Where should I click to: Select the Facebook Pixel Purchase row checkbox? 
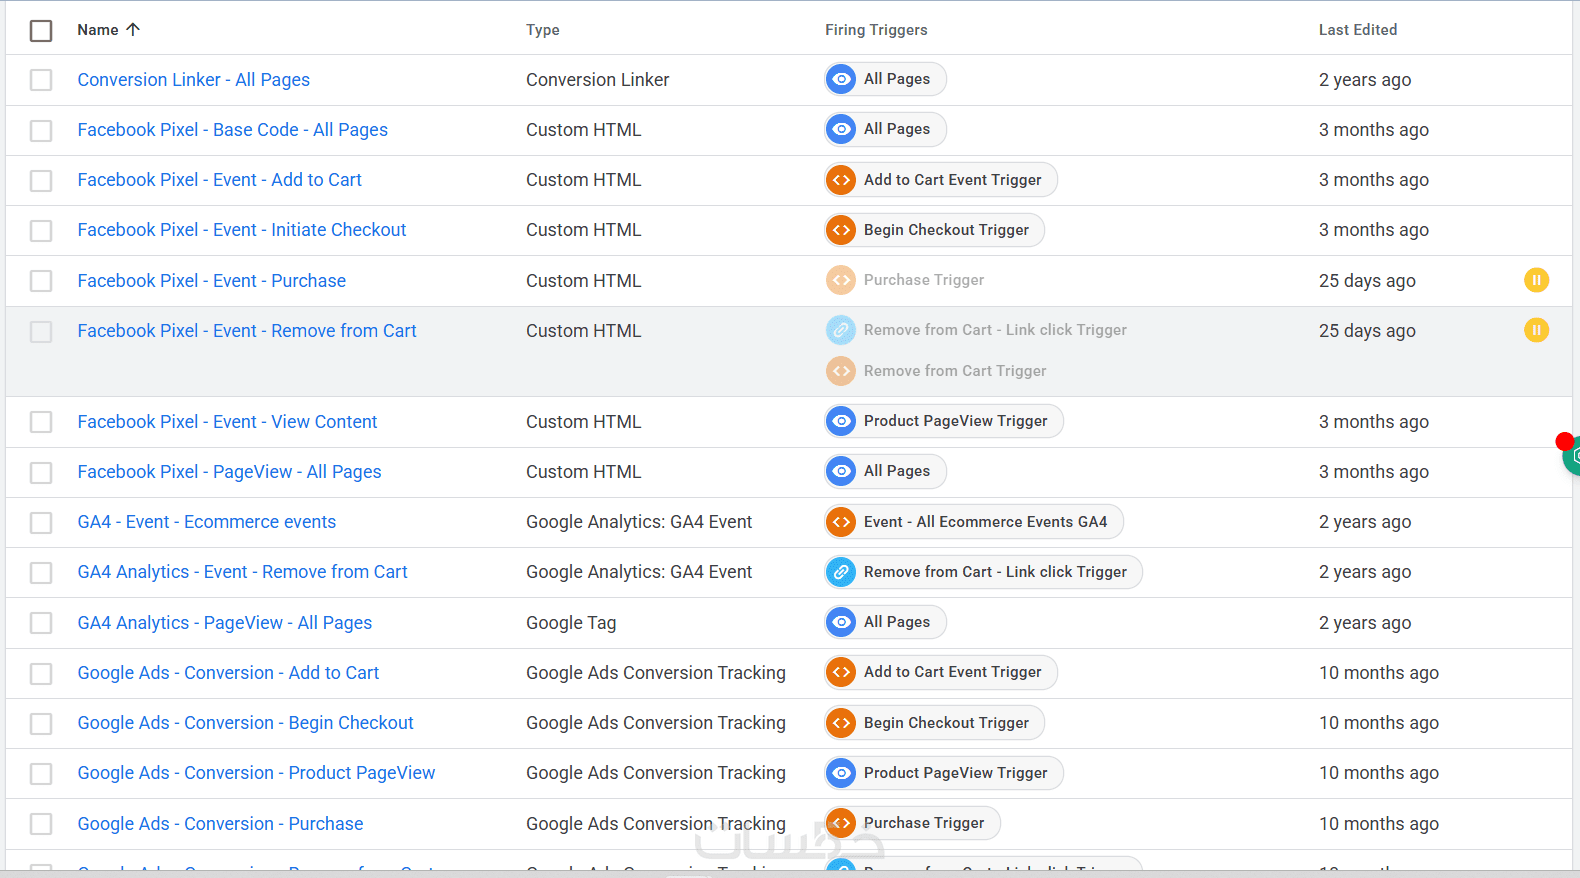coord(41,281)
